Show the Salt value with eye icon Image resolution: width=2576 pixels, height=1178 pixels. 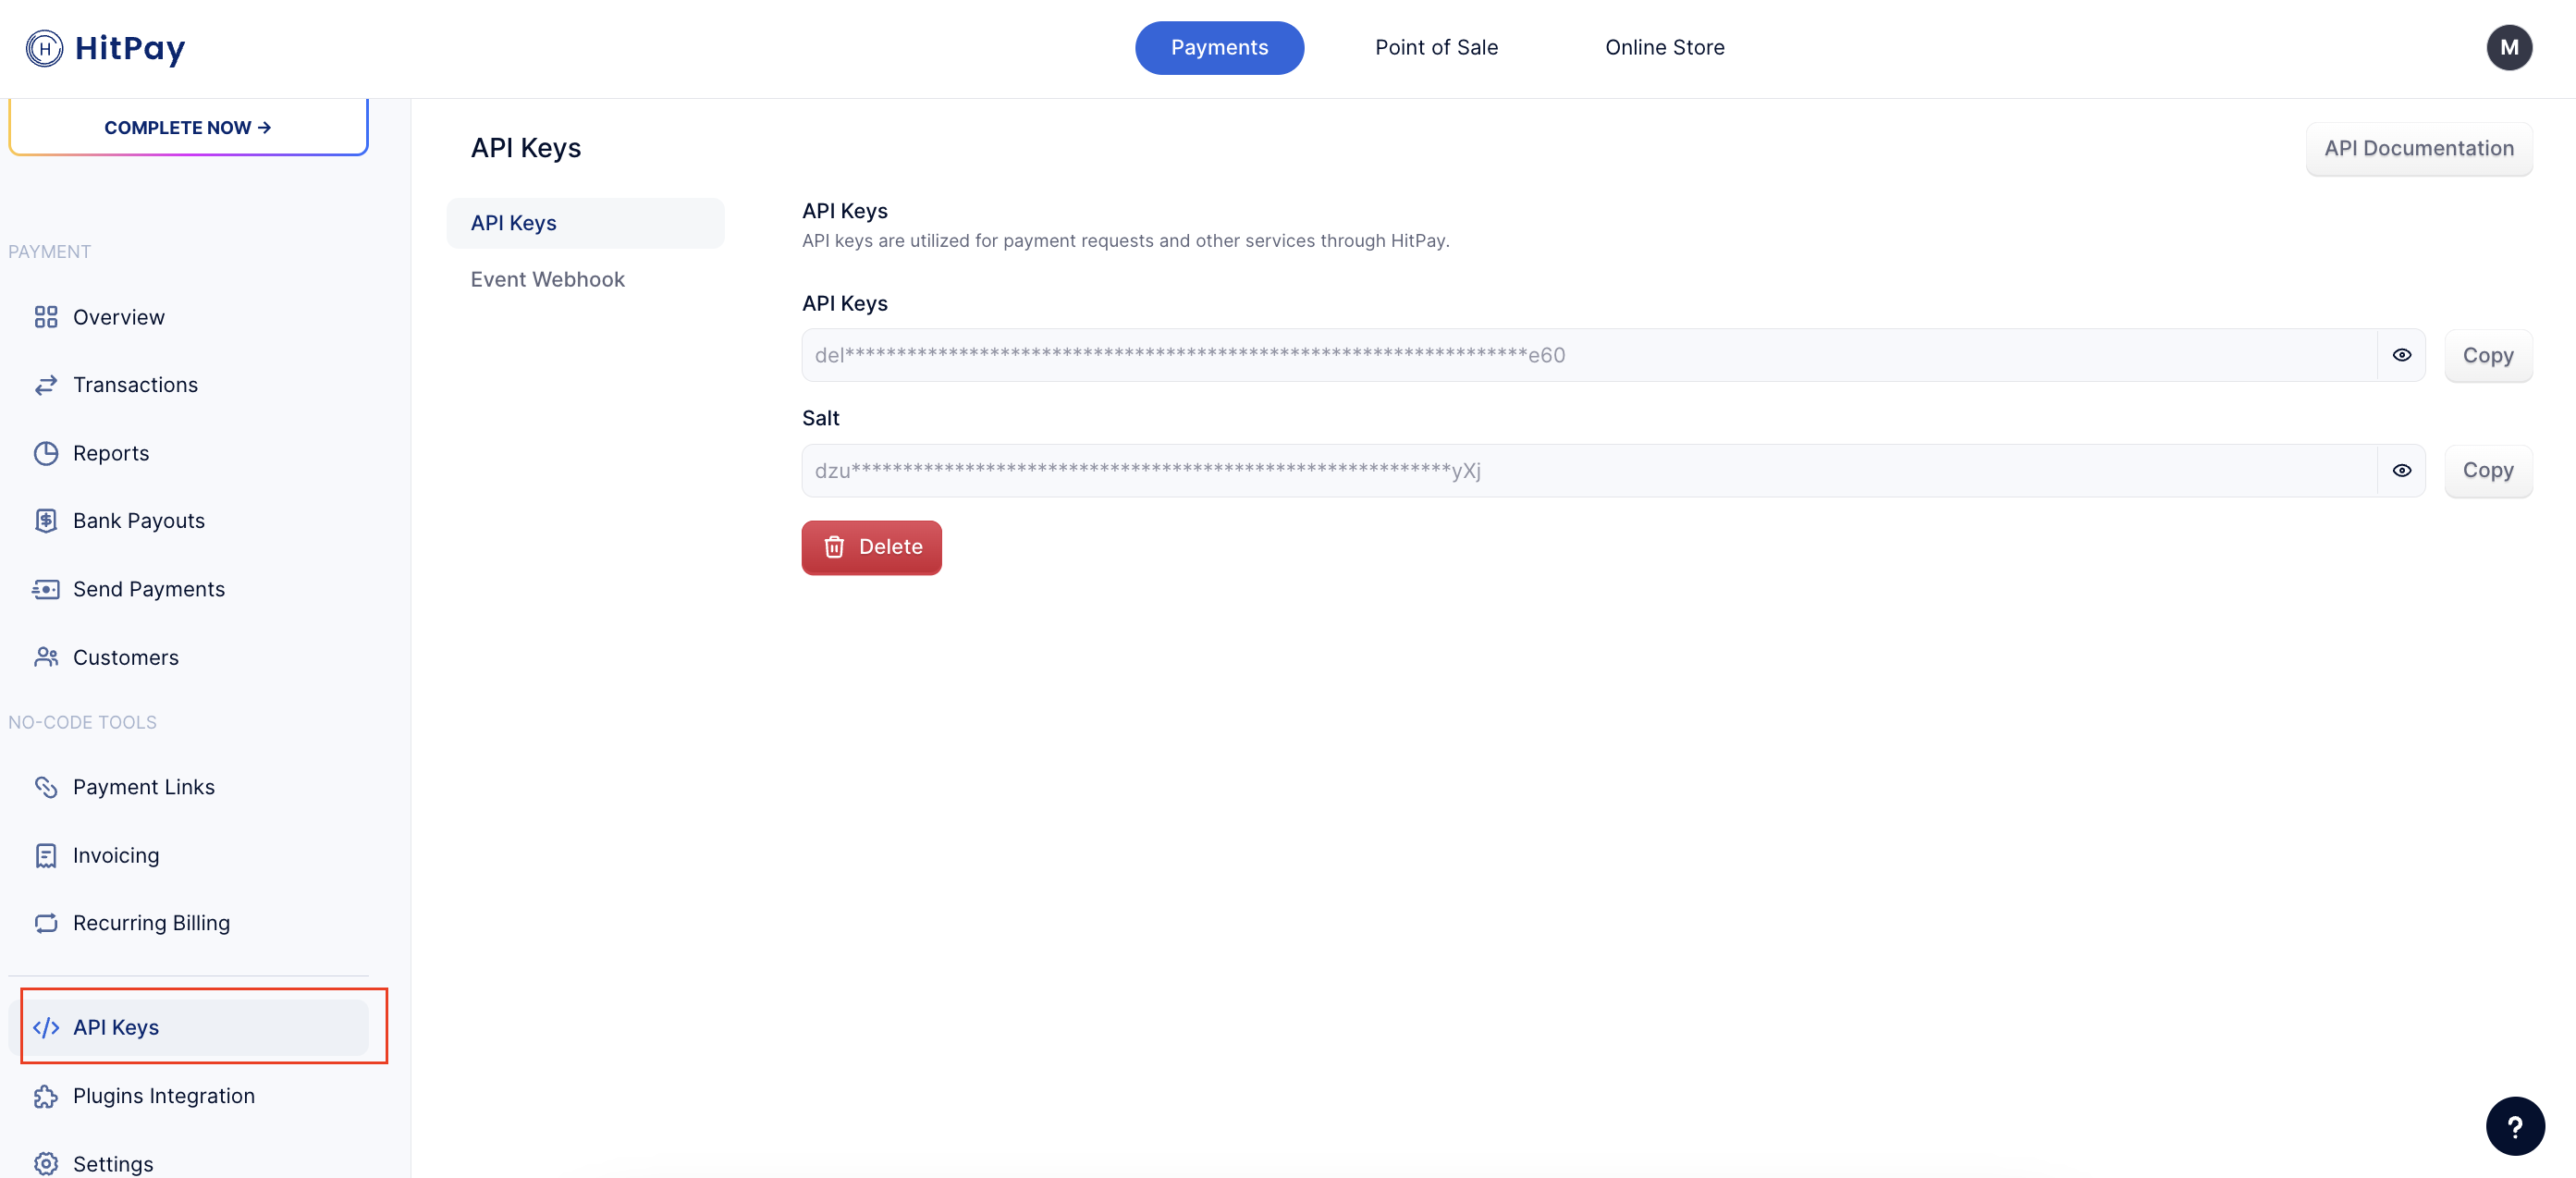coord(2401,470)
